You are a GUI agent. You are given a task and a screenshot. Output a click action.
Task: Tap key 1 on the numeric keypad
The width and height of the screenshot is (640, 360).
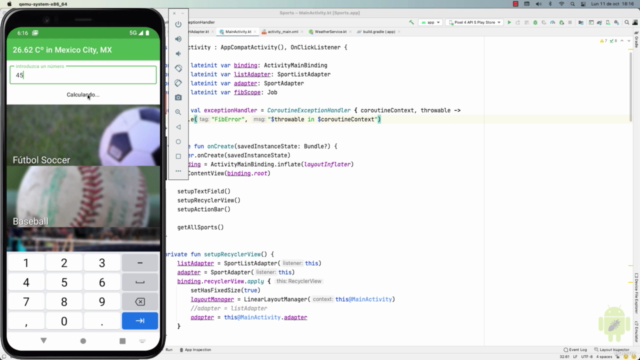26,263
